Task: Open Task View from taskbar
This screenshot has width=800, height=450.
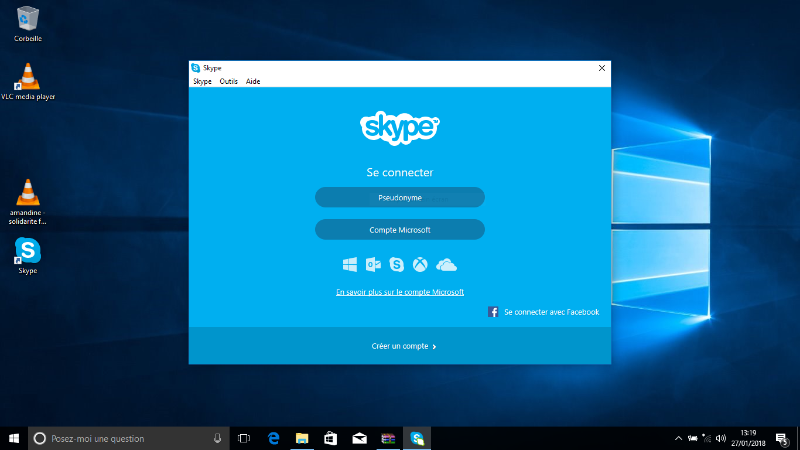Action: pos(244,438)
